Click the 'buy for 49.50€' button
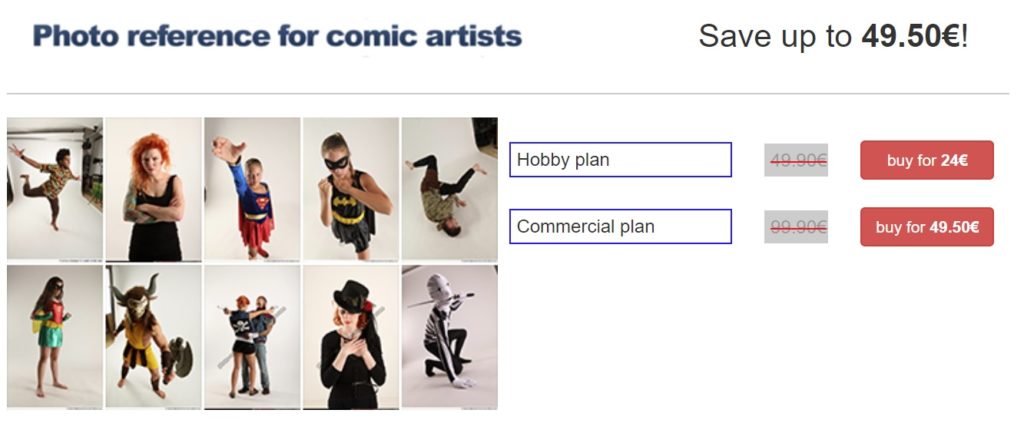This screenshot has width=1024, height=423. click(927, 227)
